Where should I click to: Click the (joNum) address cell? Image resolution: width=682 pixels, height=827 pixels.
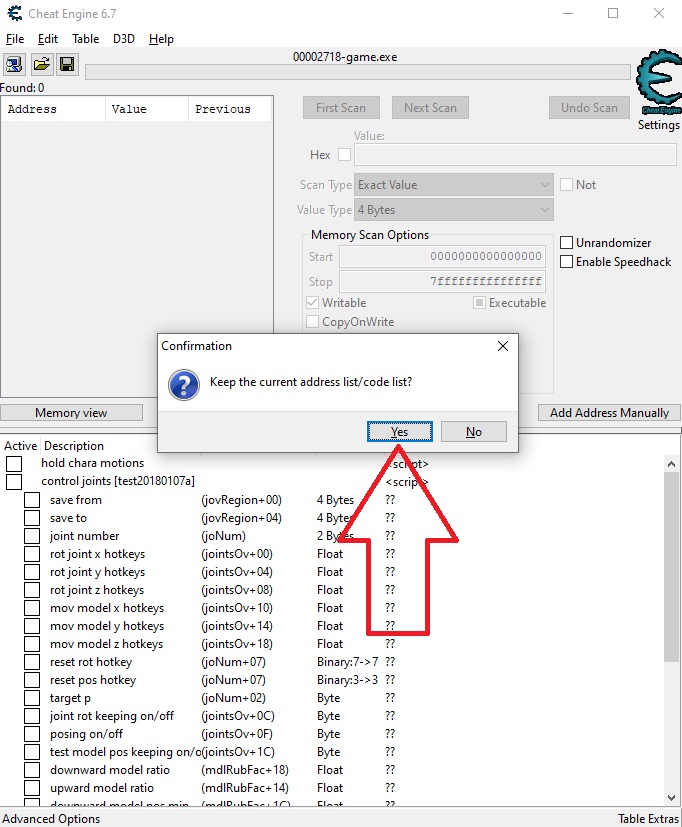224,536
